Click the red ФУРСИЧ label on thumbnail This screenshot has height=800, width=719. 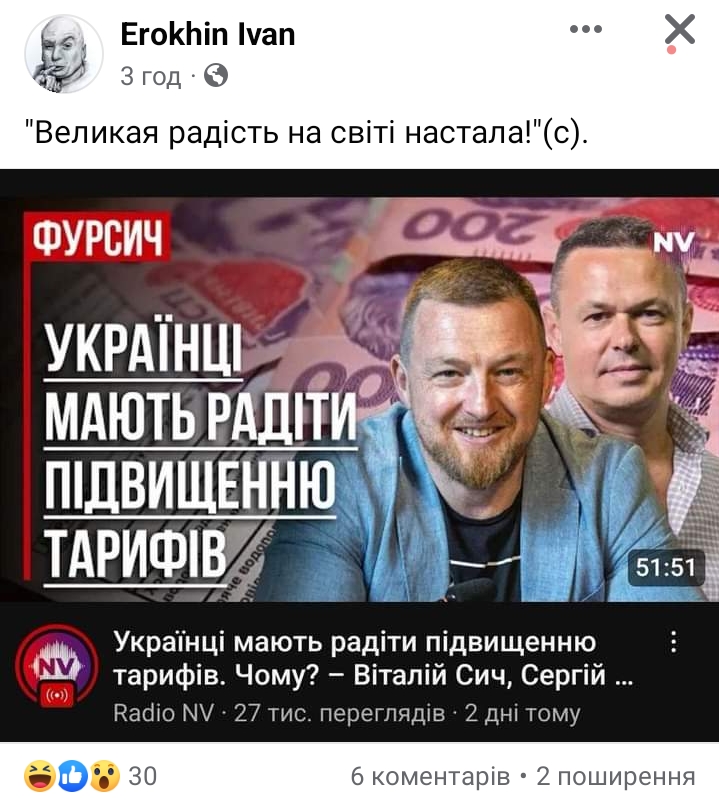click(x=97, y=239)
